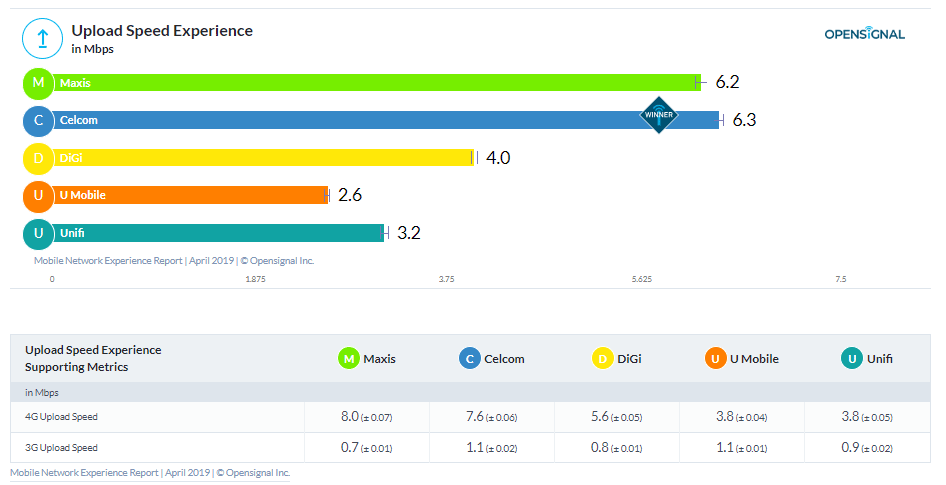Click the 6.3 value label beside the Celcom bar
The image size is (946, 485).
tap(744, 120)
